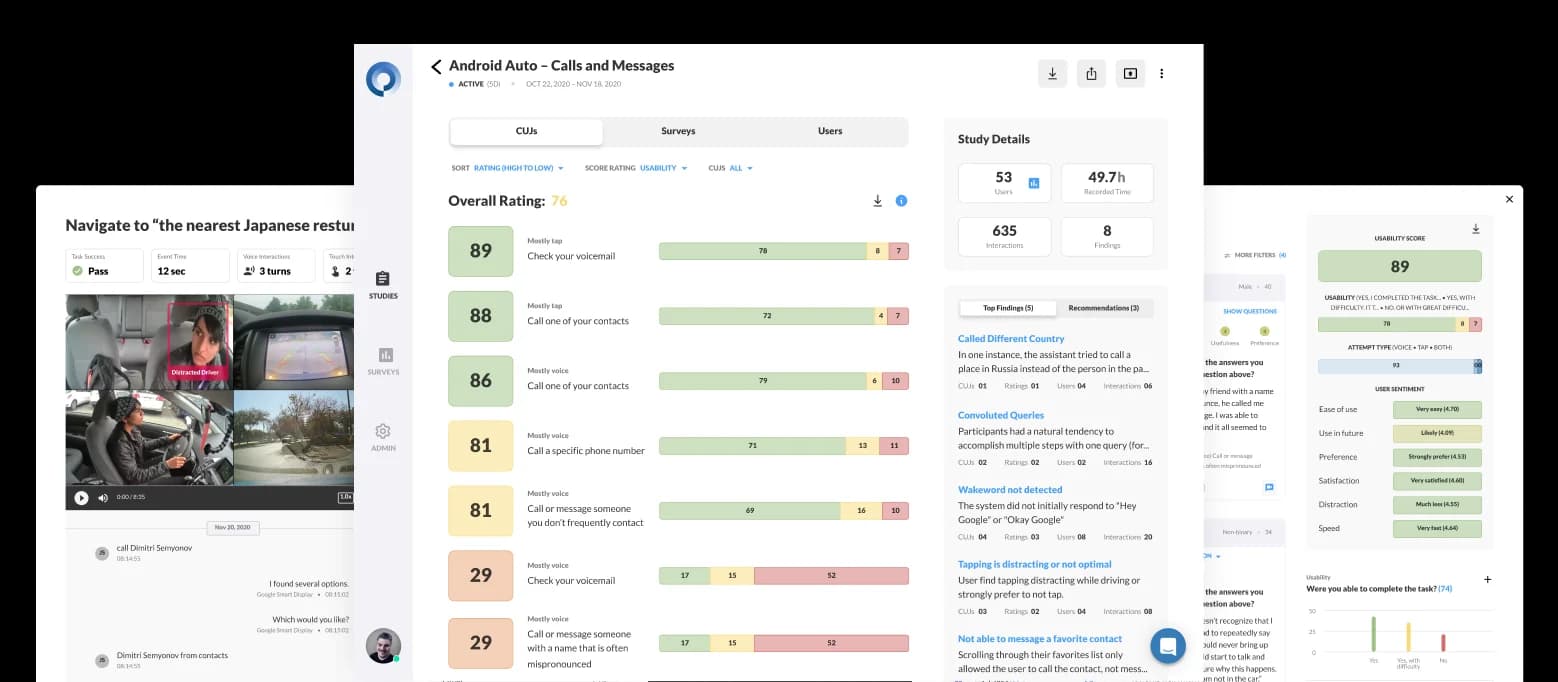Open the Called Different Country finding

tap(1011, 339)
